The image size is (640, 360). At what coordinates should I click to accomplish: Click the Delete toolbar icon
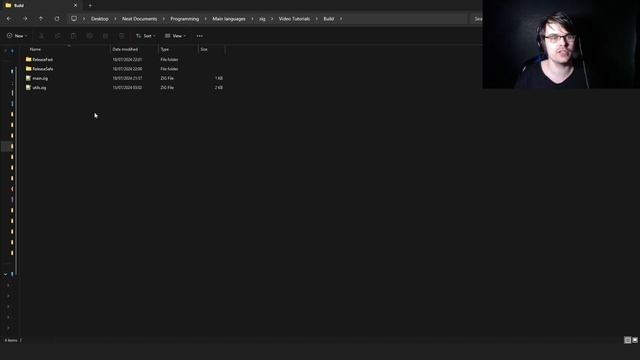[x=122, y=36]
